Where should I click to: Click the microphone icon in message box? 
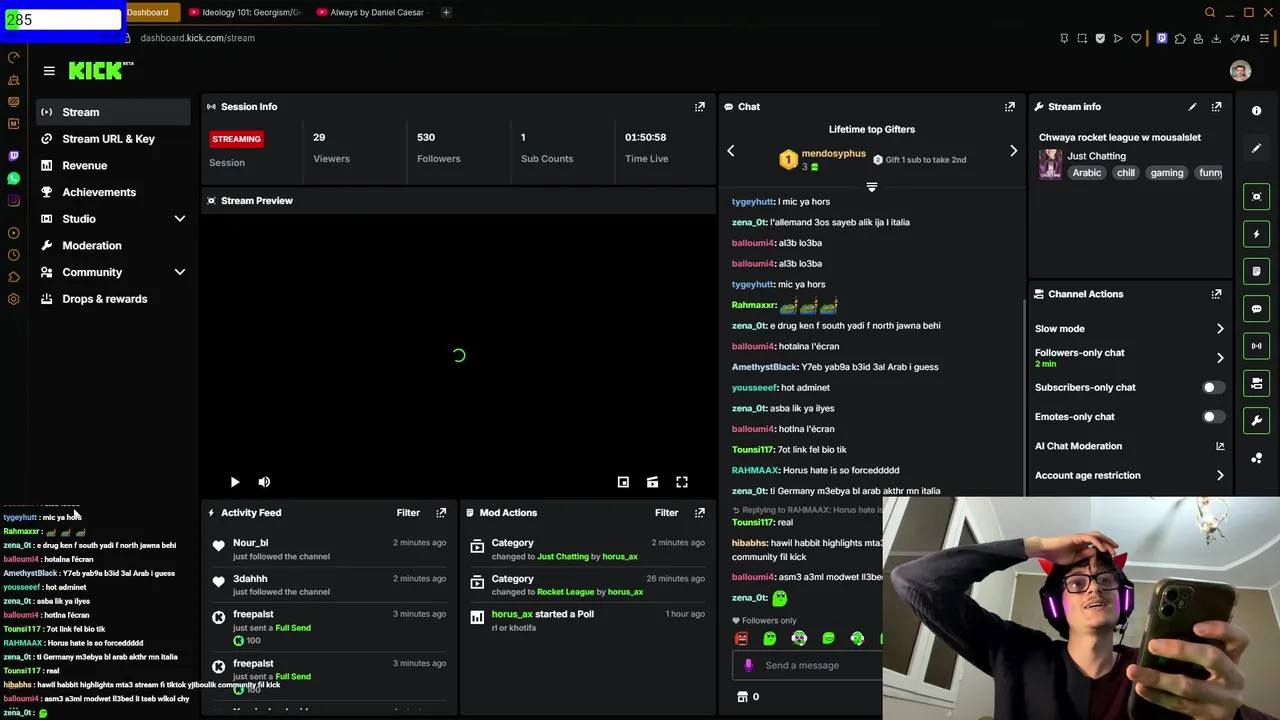click(x=748, y=665)
